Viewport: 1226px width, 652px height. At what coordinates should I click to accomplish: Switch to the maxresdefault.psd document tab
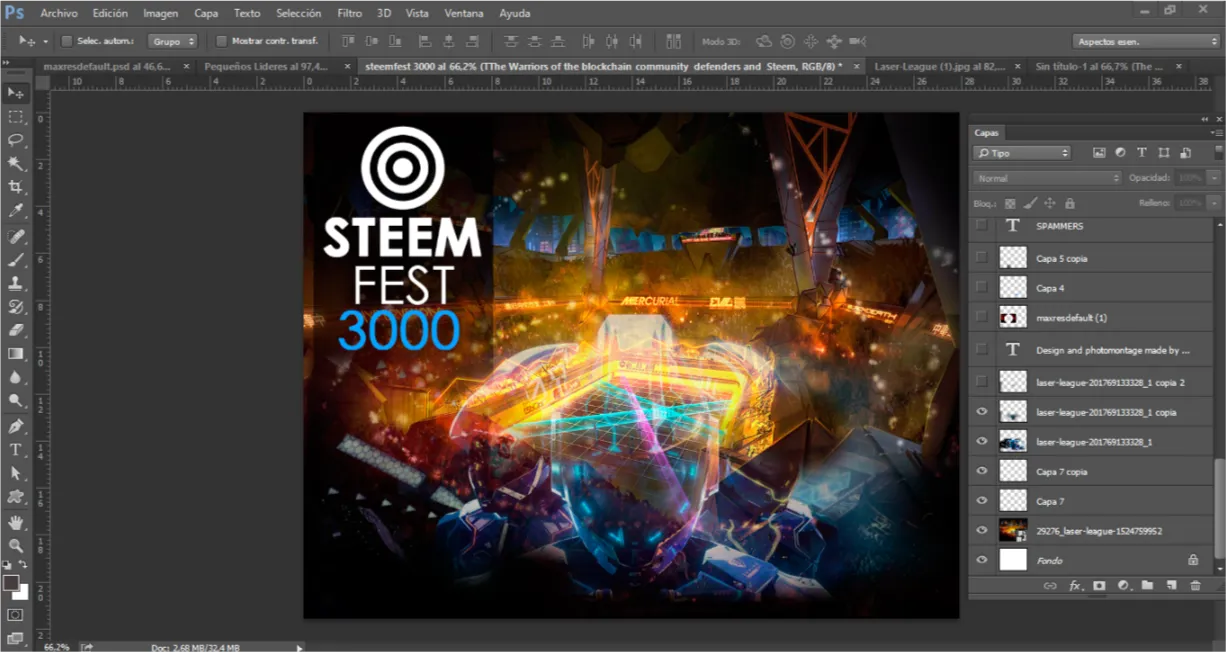tap(108, 66)
